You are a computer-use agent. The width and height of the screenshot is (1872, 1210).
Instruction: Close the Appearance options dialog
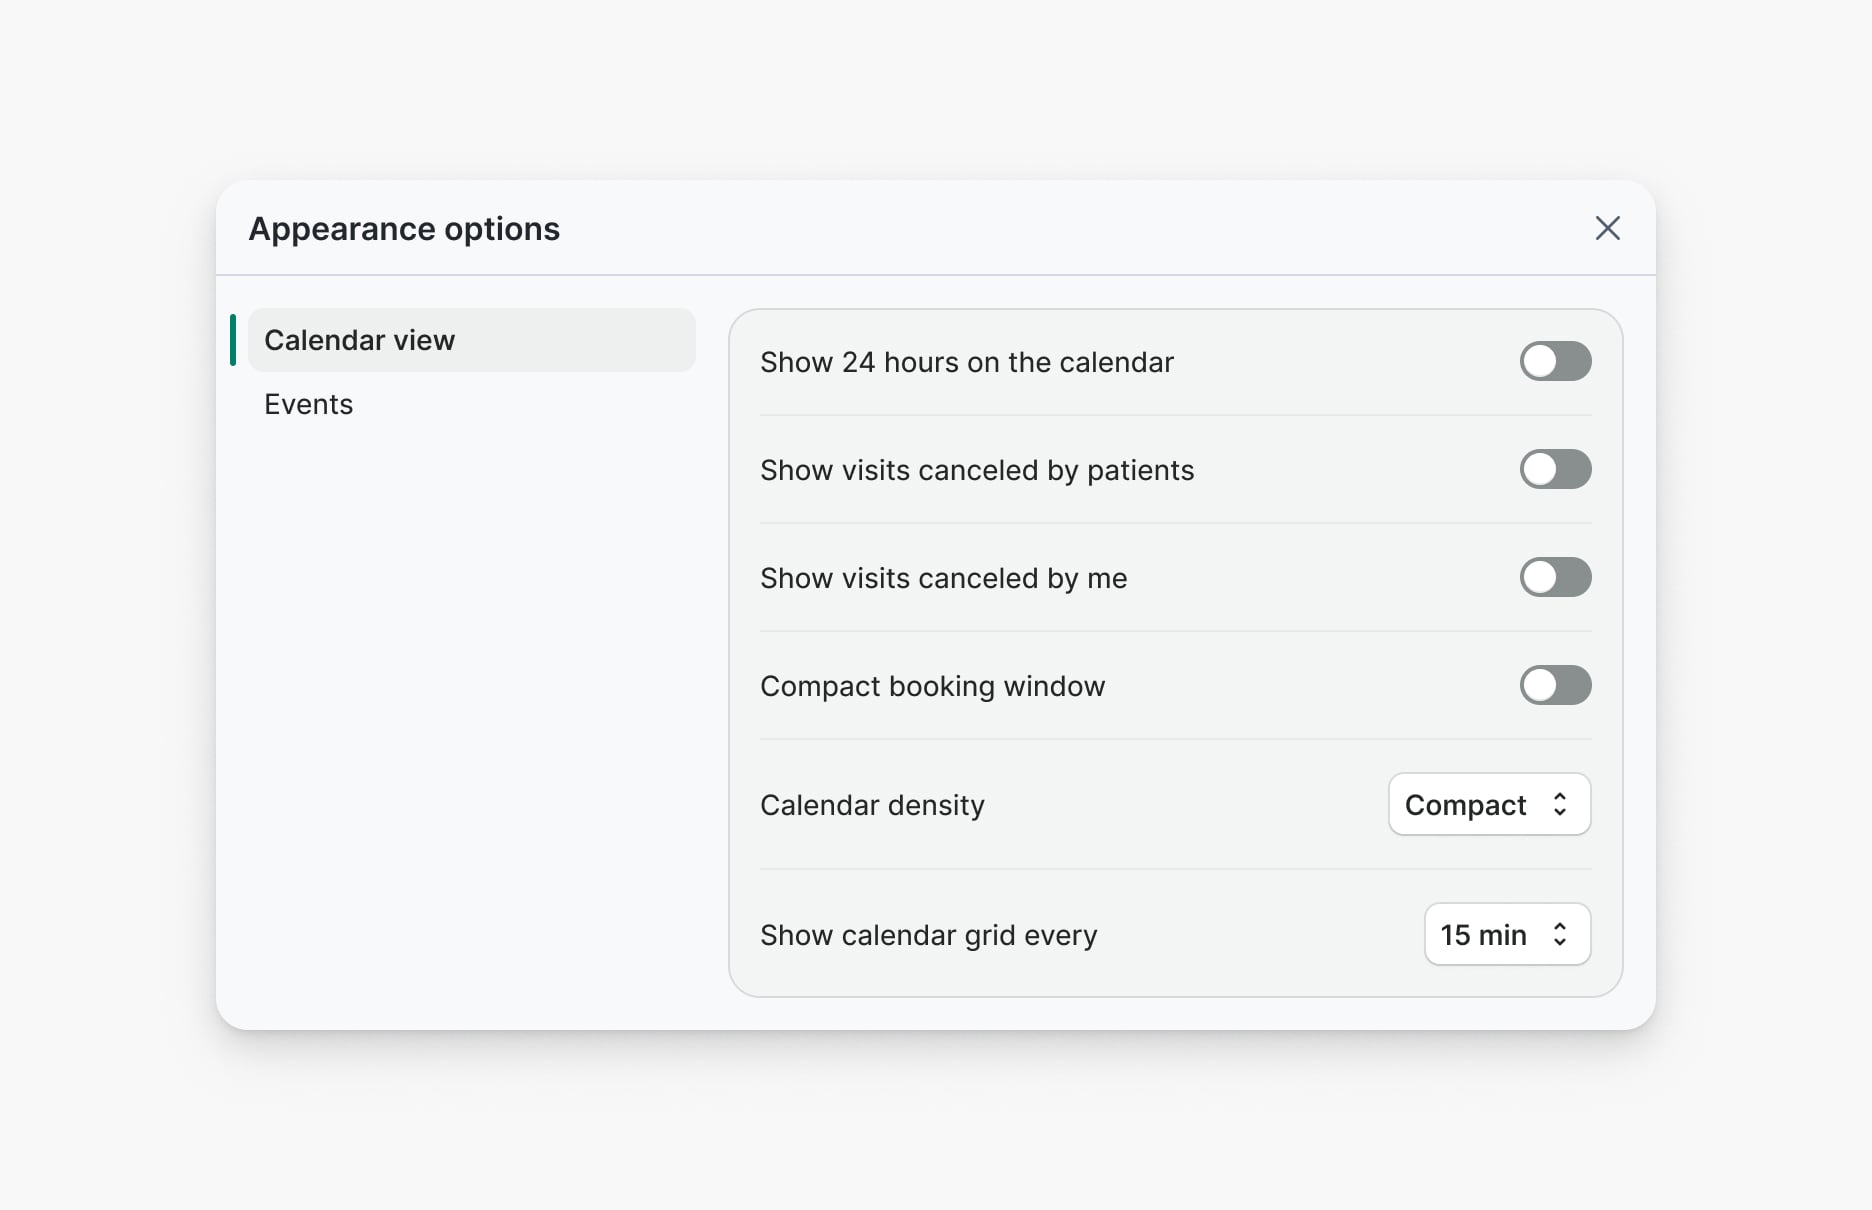point(1607,228)
